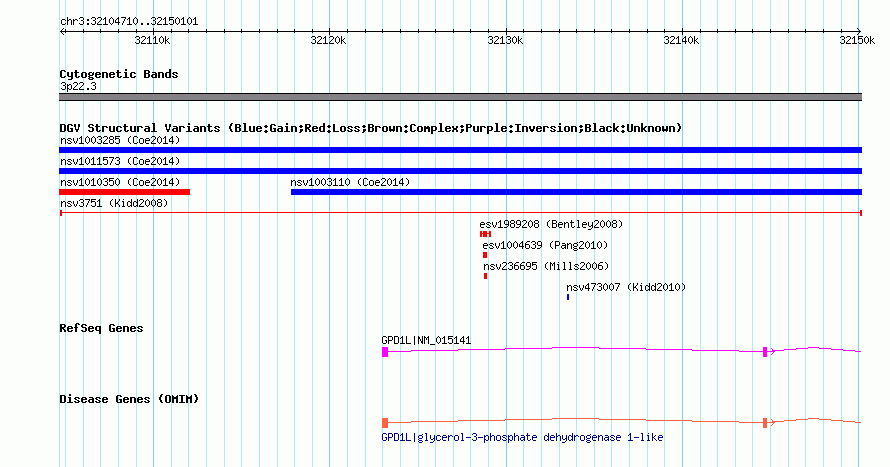Open the nsv1010350 (Coe2014) label

coord(120,182)
